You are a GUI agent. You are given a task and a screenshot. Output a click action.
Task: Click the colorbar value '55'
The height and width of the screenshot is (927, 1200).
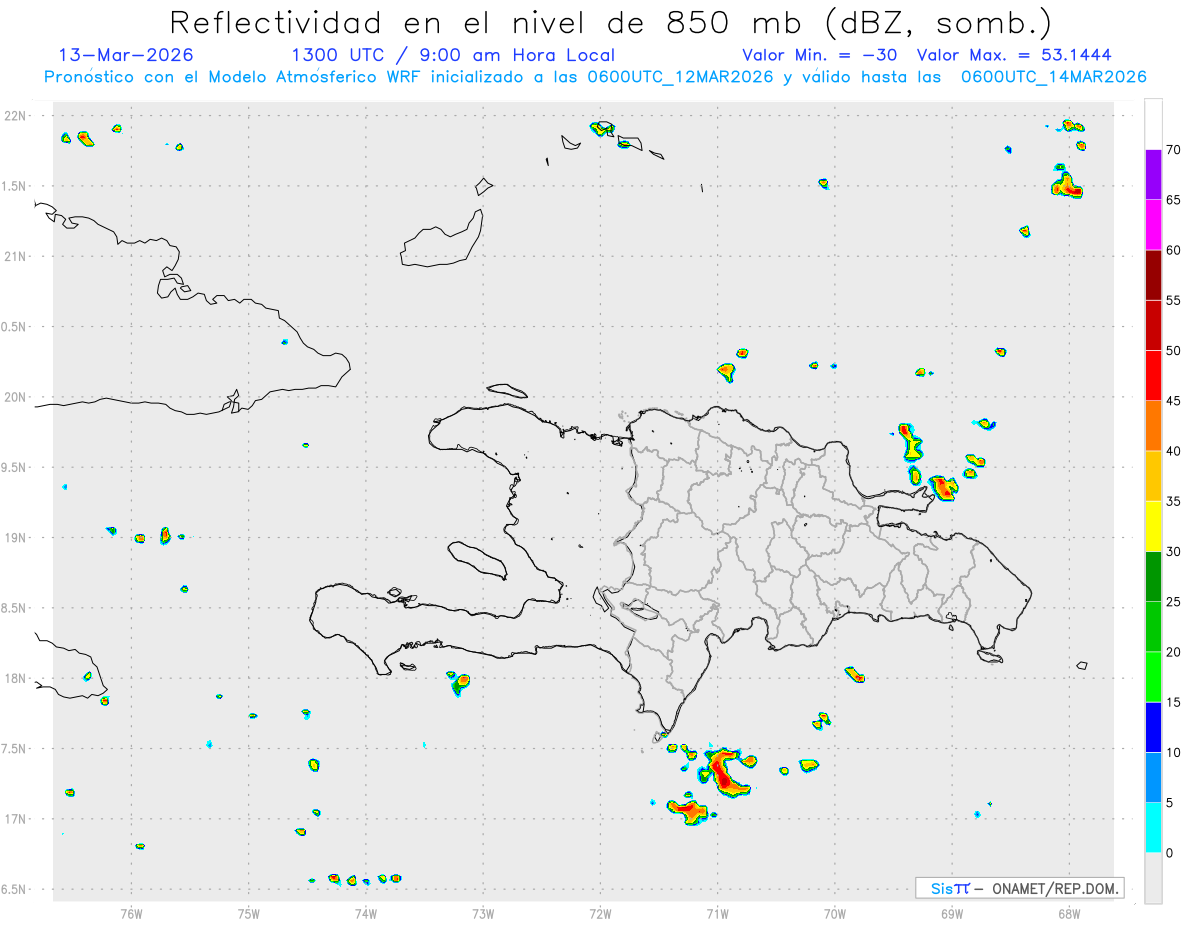click(x=1174, y=300)
